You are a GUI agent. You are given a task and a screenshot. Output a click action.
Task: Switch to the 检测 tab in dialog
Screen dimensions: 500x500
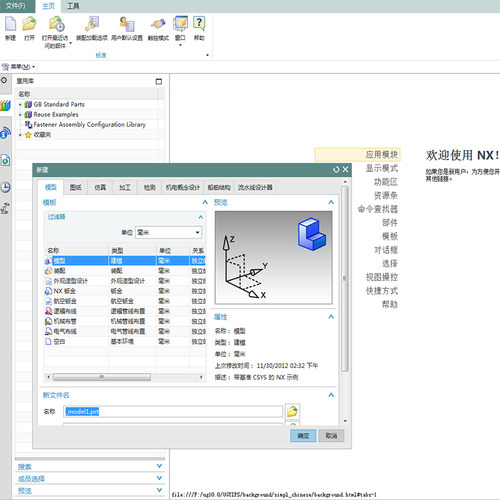pos(150,188)
